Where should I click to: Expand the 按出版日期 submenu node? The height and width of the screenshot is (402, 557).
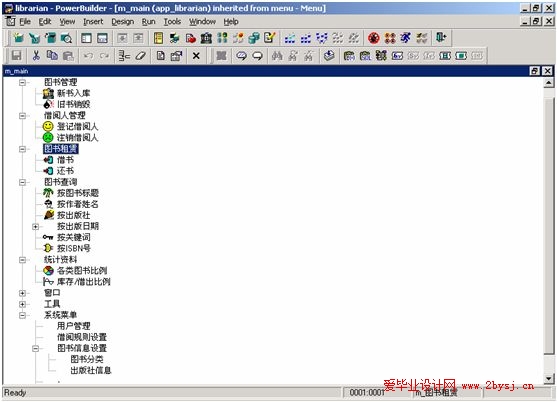pos(36,226)
